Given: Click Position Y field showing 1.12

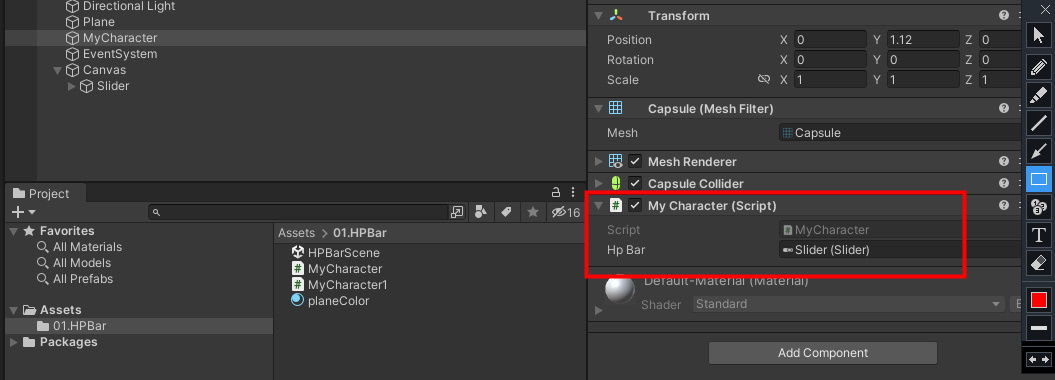Looking at the screenshot, I should [x=923, y=40].
